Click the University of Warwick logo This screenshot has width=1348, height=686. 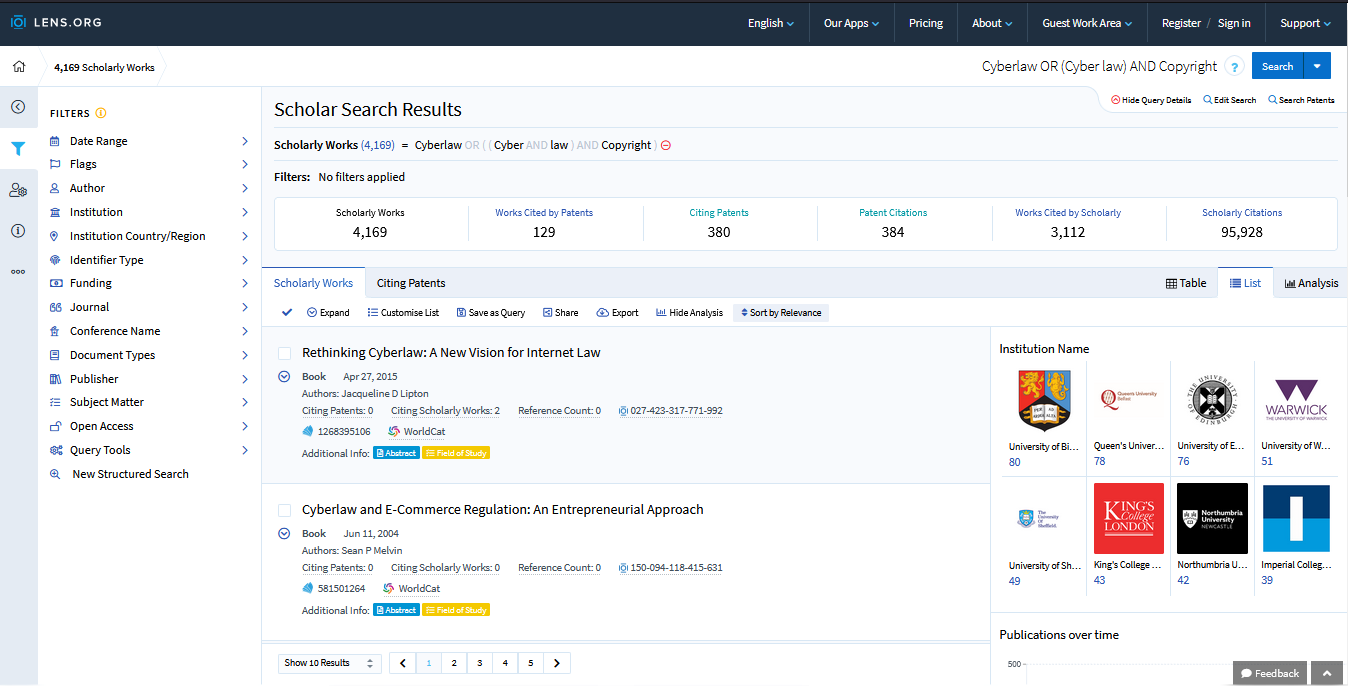click(1296, 400)
